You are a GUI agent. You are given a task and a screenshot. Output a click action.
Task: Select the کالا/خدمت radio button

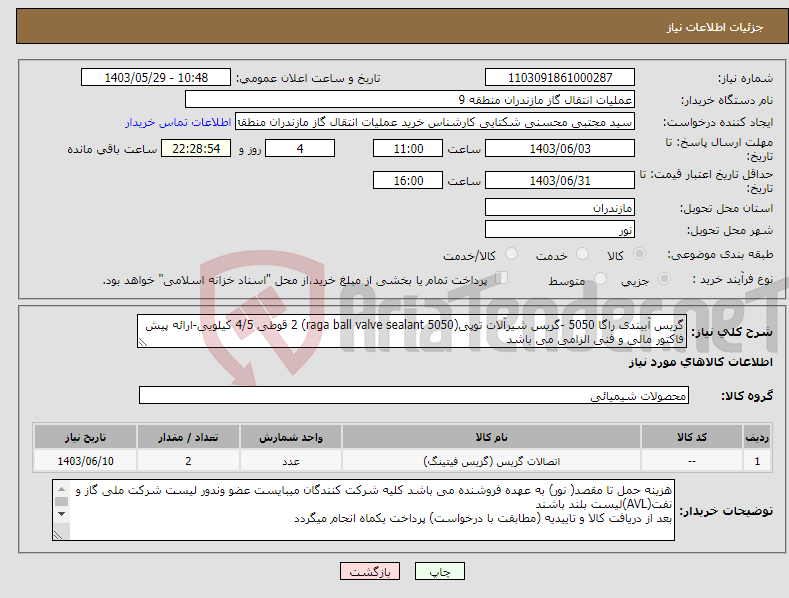tap(511, 254)
